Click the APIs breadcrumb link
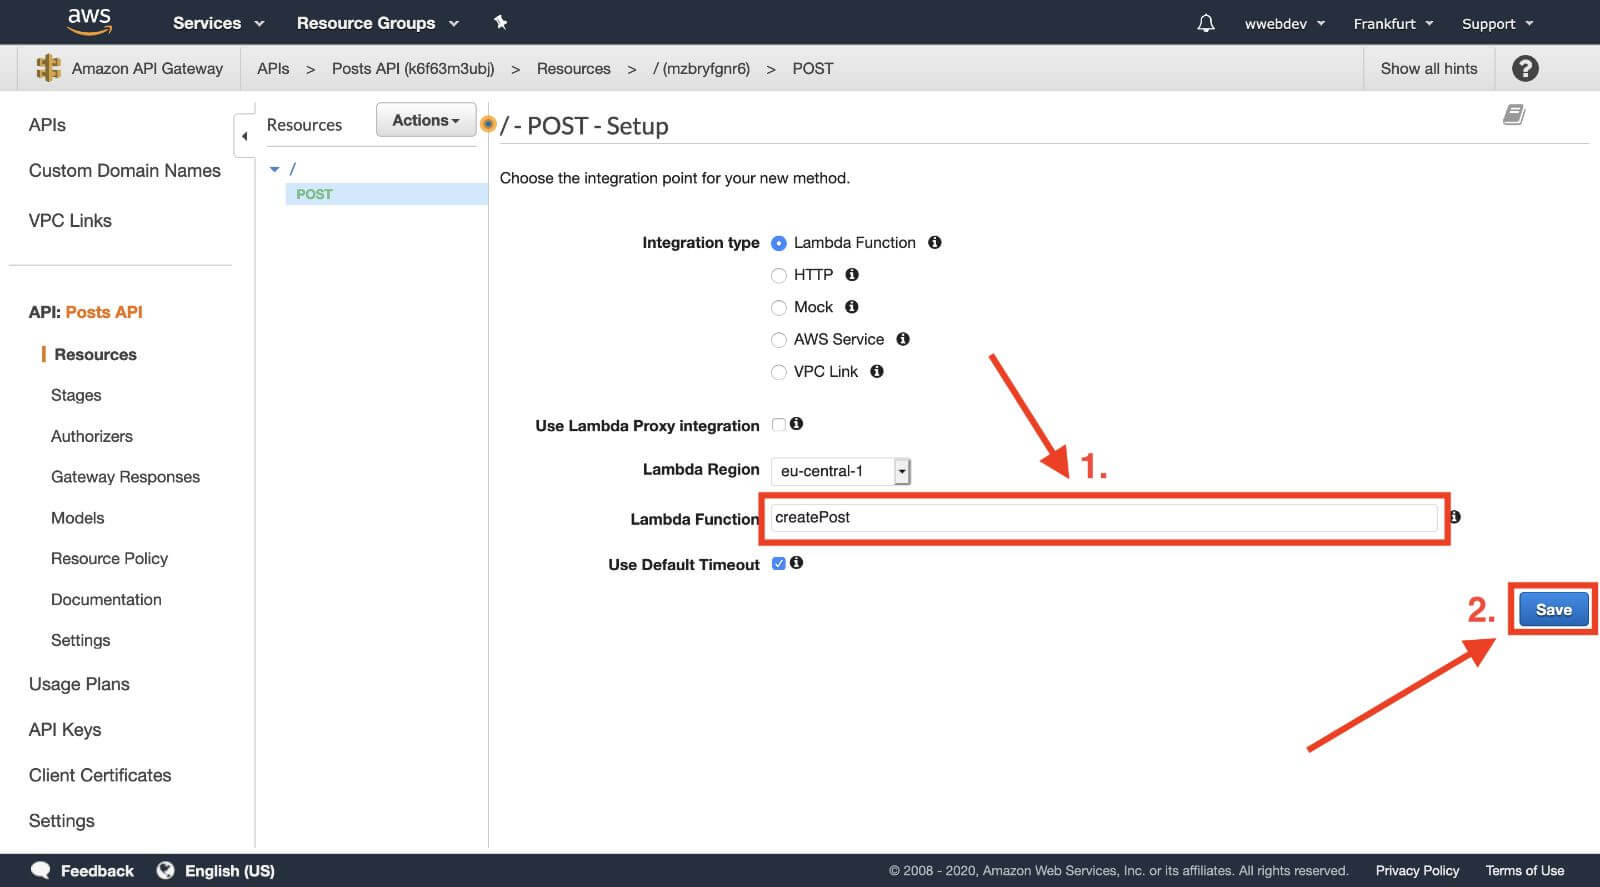The height and width of the screenshot is (887, 1600). coord(273,68)
